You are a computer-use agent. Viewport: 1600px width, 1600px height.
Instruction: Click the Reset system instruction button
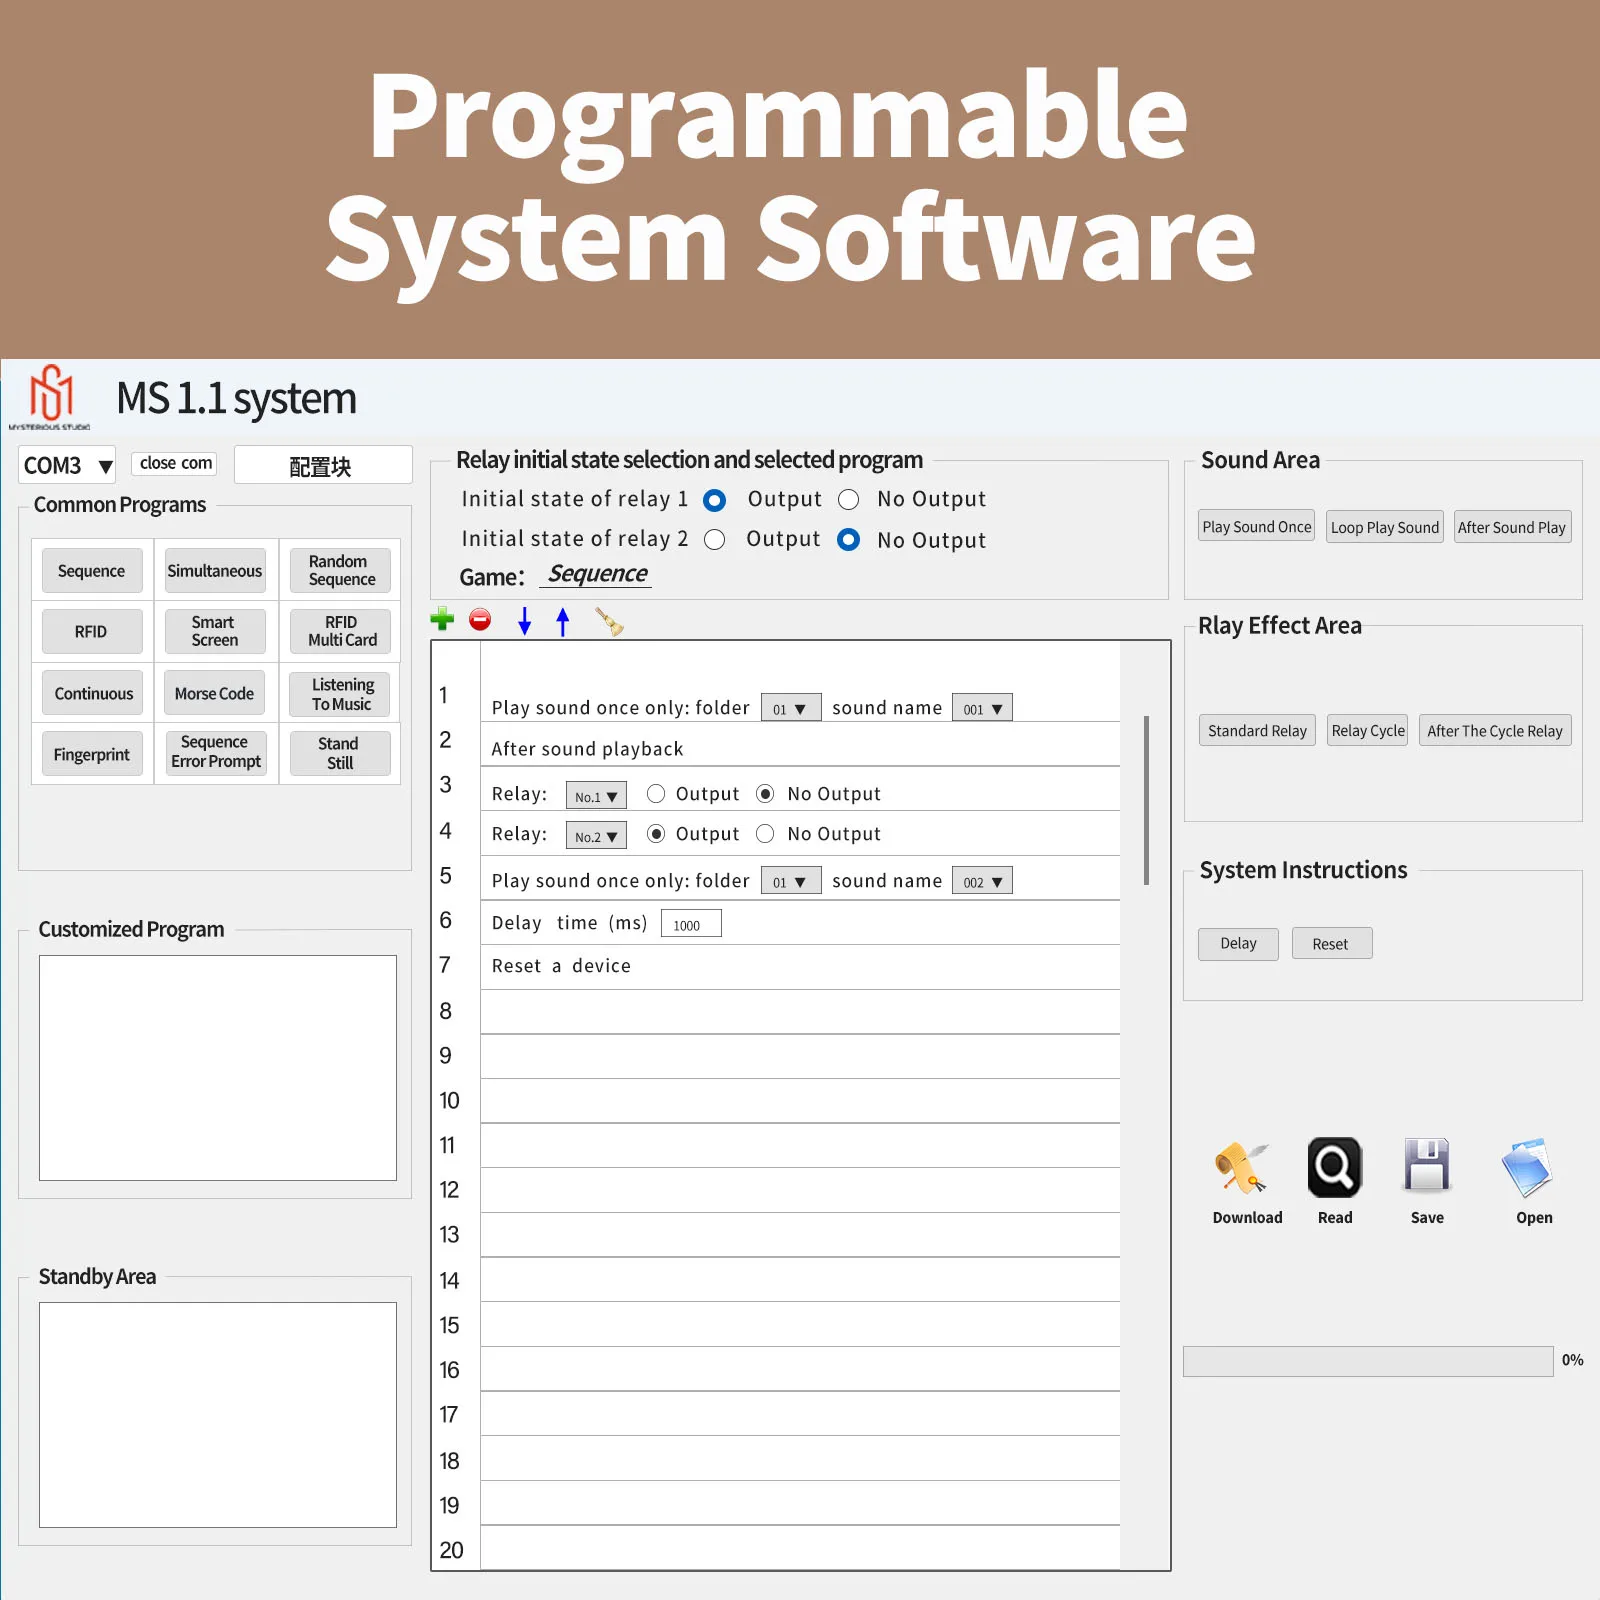coord(1331,944)
